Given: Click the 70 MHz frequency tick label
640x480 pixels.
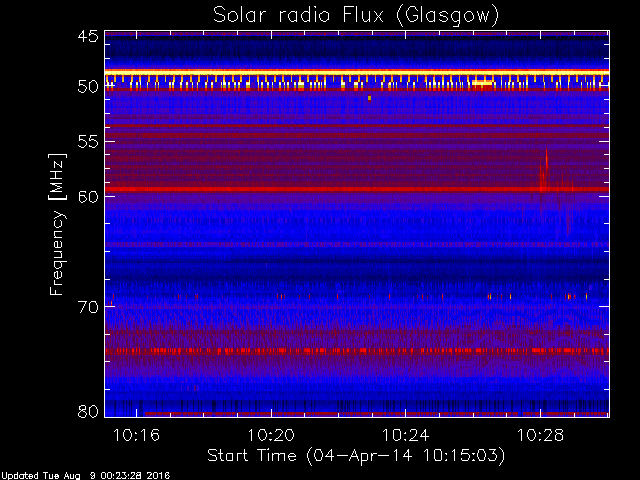Looking at the screenshot, I should pyautogui.click(x=87, y=306).
